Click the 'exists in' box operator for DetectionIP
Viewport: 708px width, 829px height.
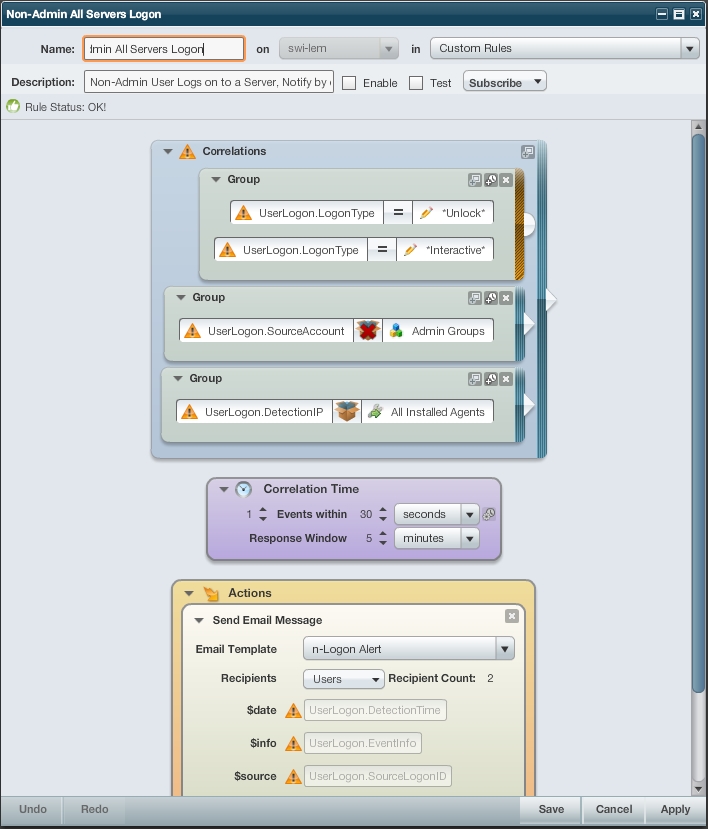point(347,412)
